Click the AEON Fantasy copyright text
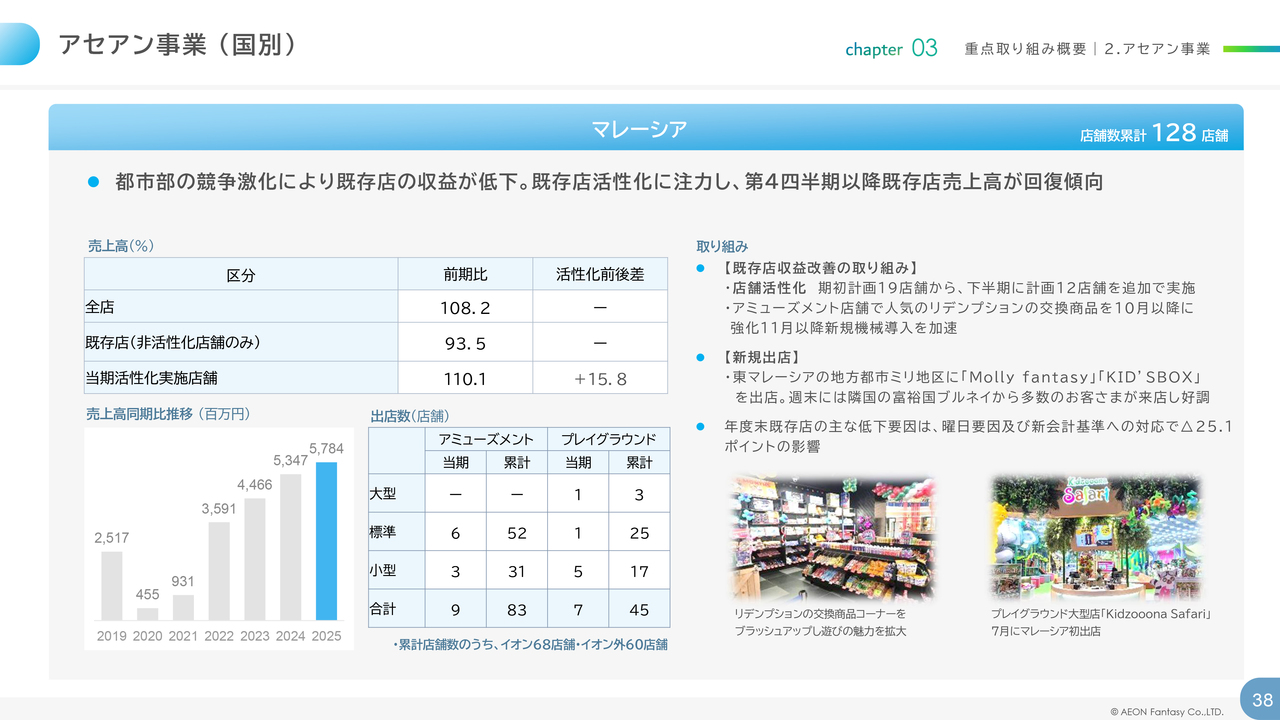This screenshot has height=720, width=1280. (1166, 712)
